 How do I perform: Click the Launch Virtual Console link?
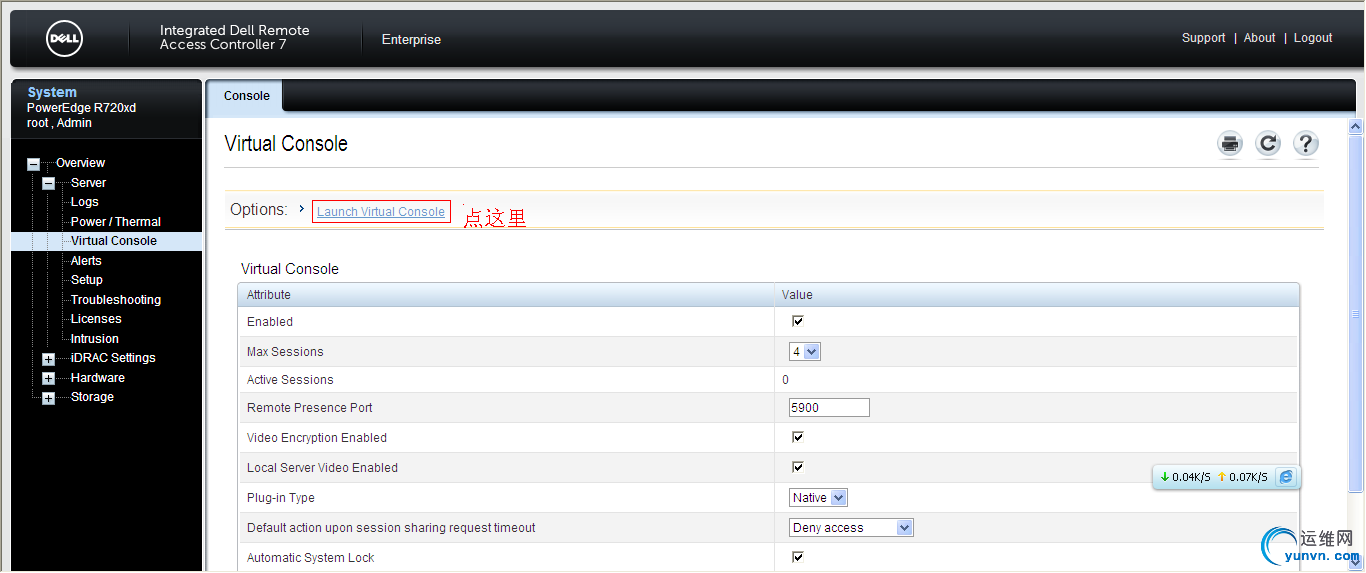381,211
